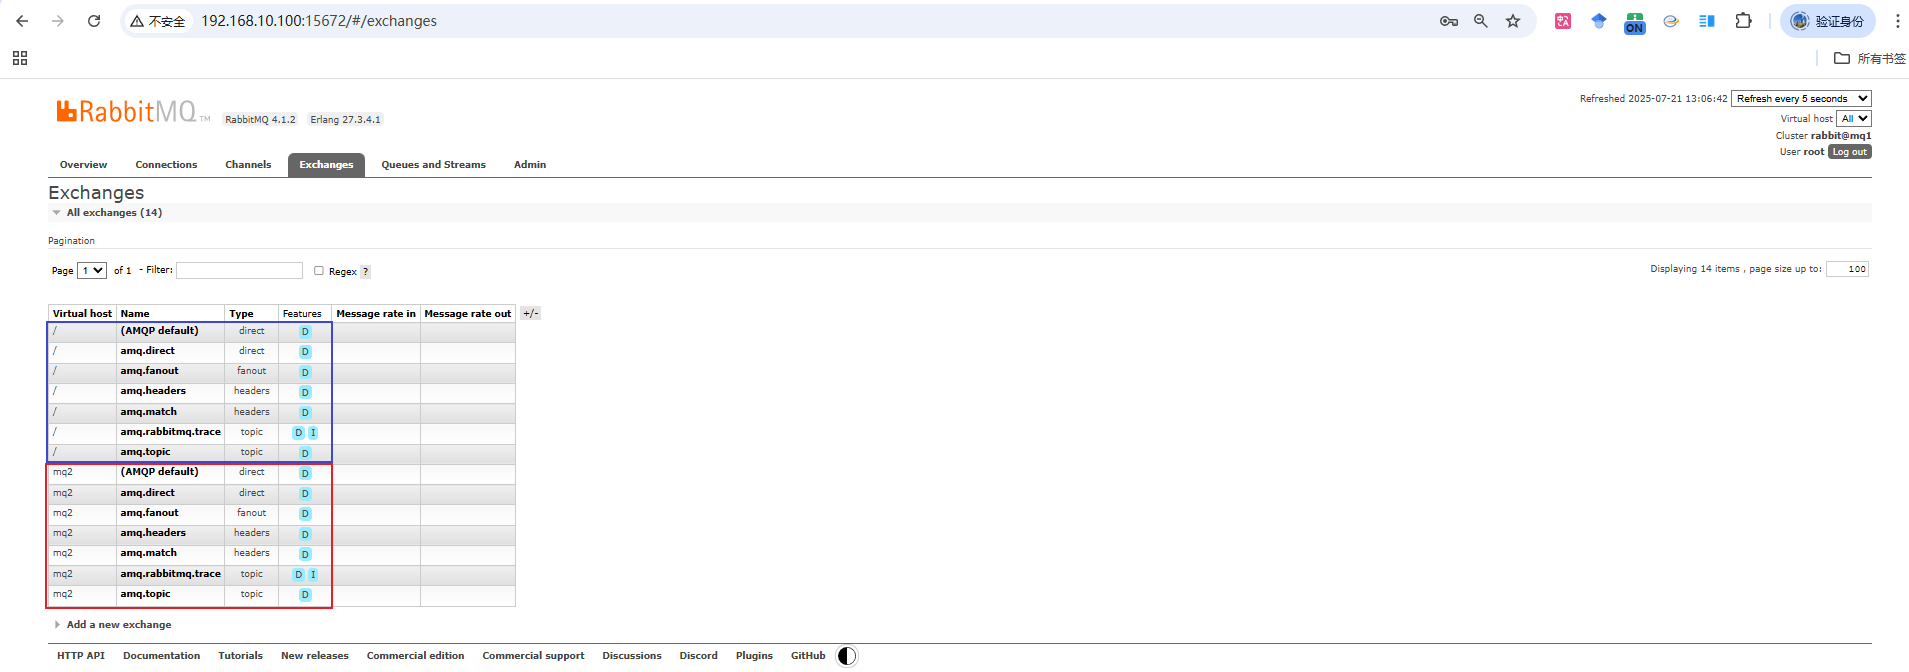The height and width of the screenshot is (672, 1909).
Task: Open the Documentation footer link
Action: pyautogui.click(x=162, y=656)
